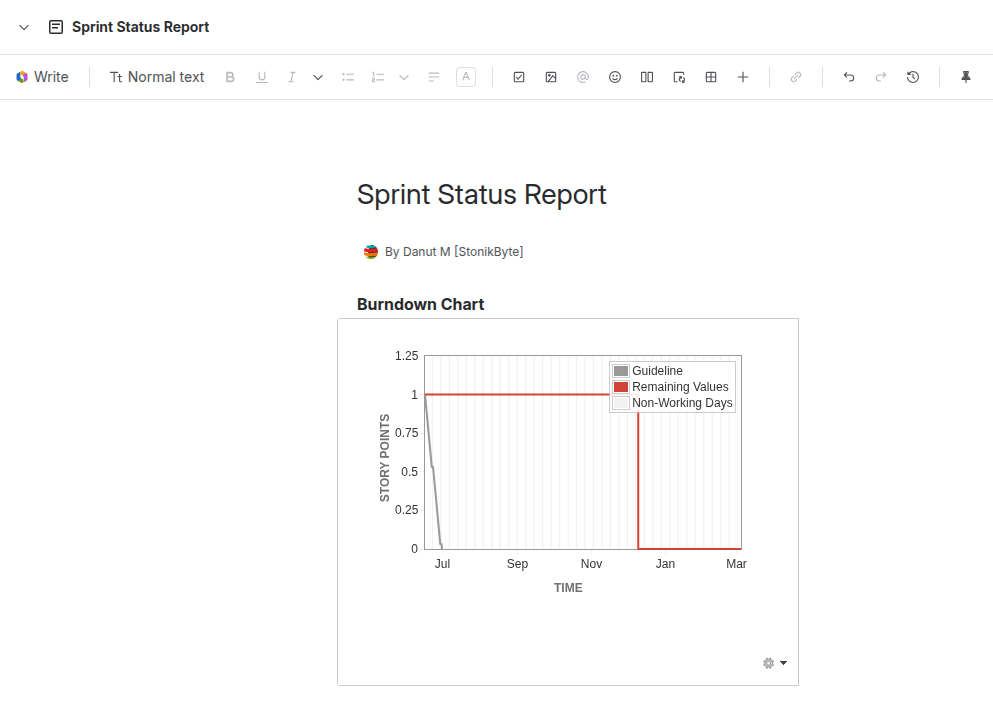Click the Remaining Values legend swatch
The width and height of the screenshot is (993, 713).
[621, 387]
